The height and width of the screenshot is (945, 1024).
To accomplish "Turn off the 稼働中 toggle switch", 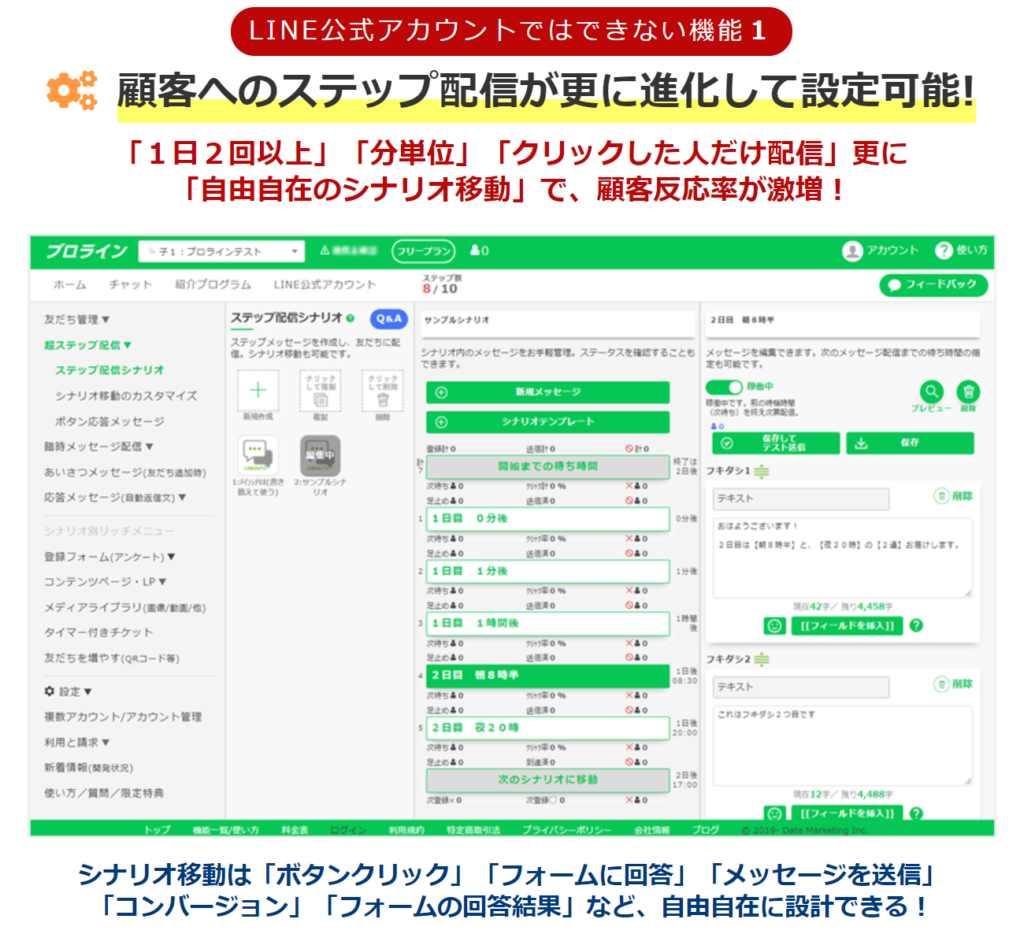I will click(722, 388).
